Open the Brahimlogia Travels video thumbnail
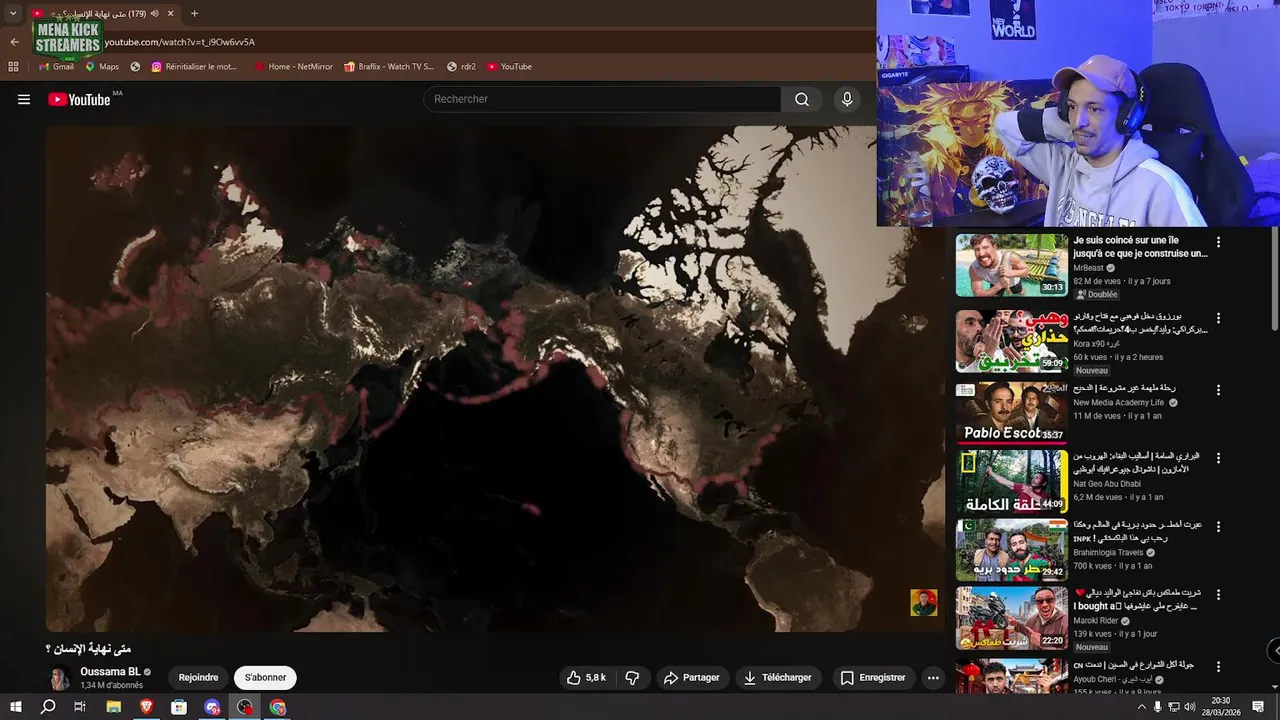1280x720 pixels. point(1011,549)
